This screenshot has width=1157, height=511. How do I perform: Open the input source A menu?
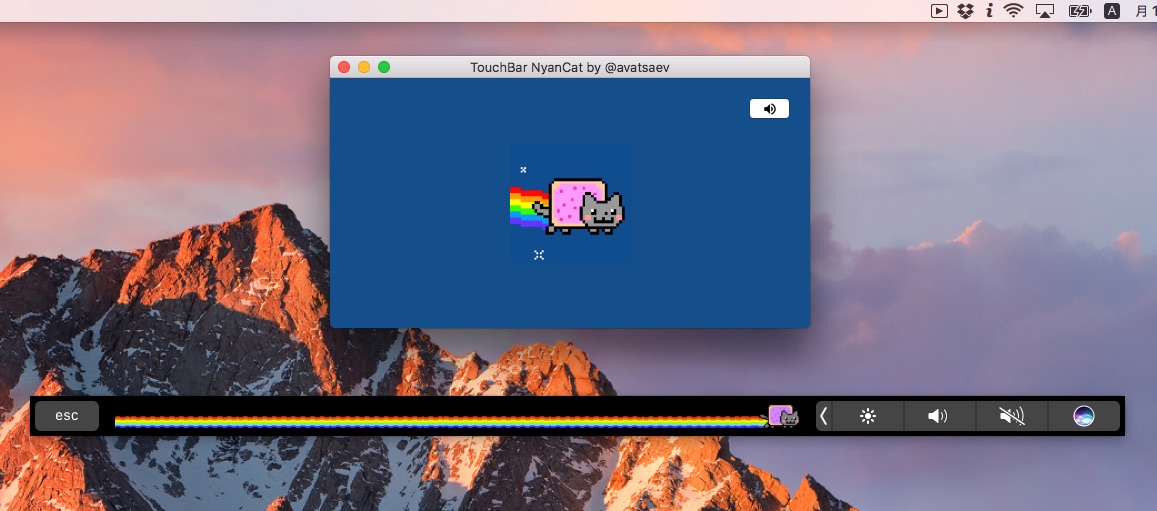[1112, 11]
